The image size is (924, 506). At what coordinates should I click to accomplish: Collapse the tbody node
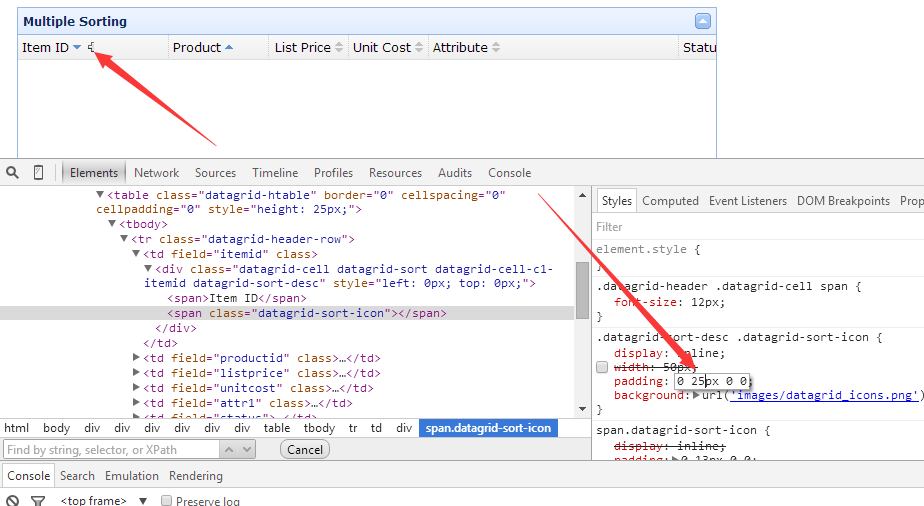click(112, 224)
